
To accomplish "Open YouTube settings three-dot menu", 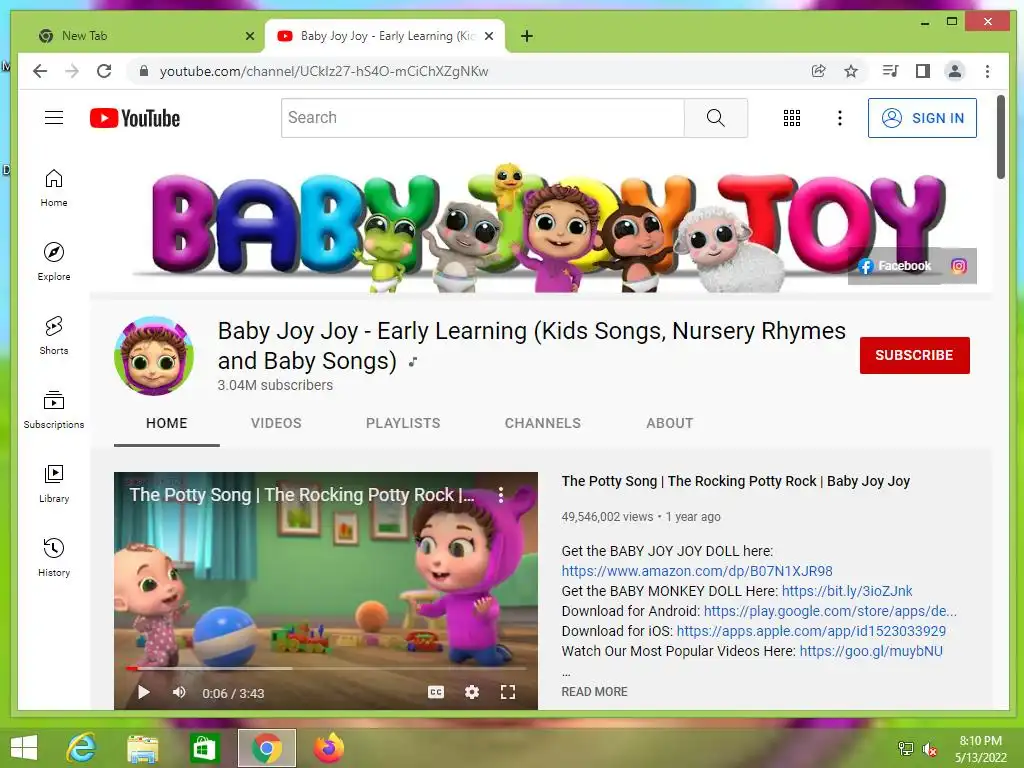I will 840,118.
